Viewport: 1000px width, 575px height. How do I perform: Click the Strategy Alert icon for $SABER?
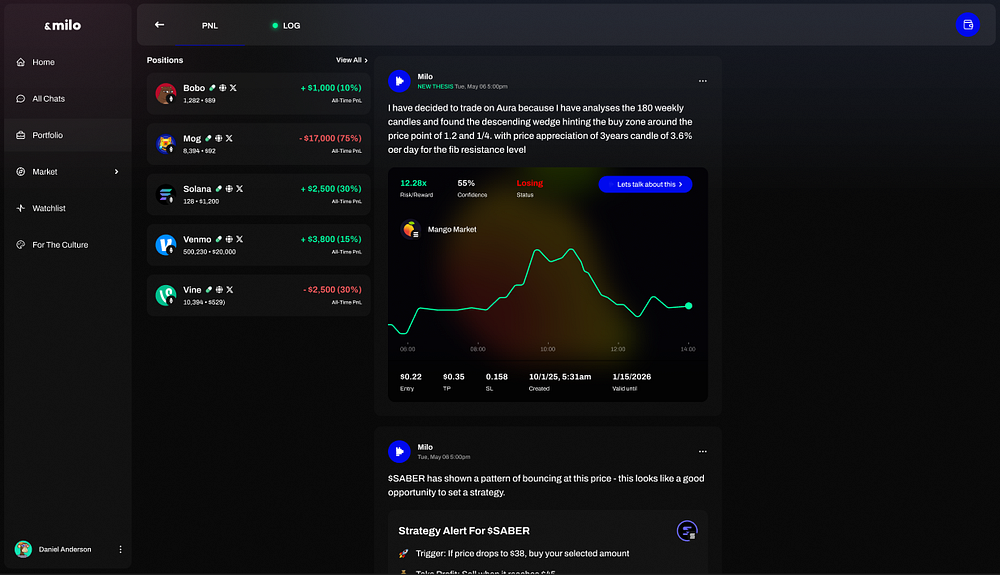coord(687,531)
